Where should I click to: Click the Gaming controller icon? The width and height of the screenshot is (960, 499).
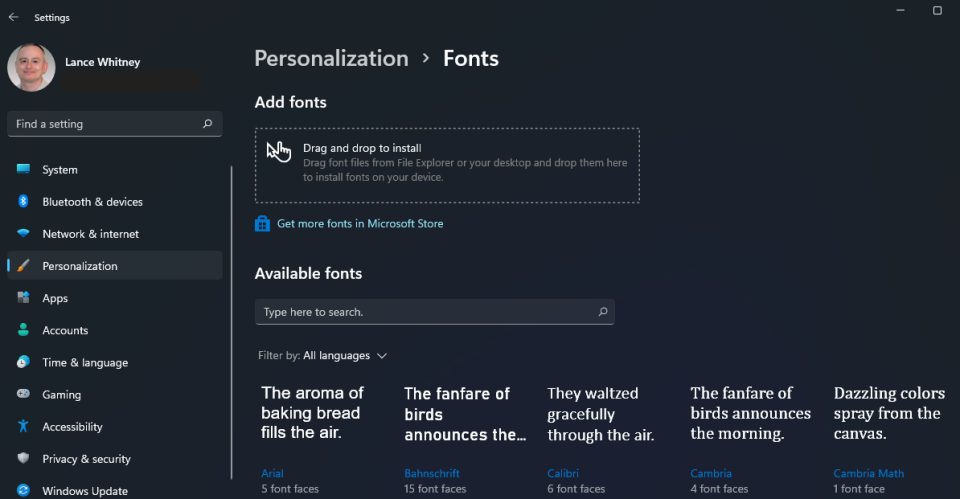coord(23,394)
